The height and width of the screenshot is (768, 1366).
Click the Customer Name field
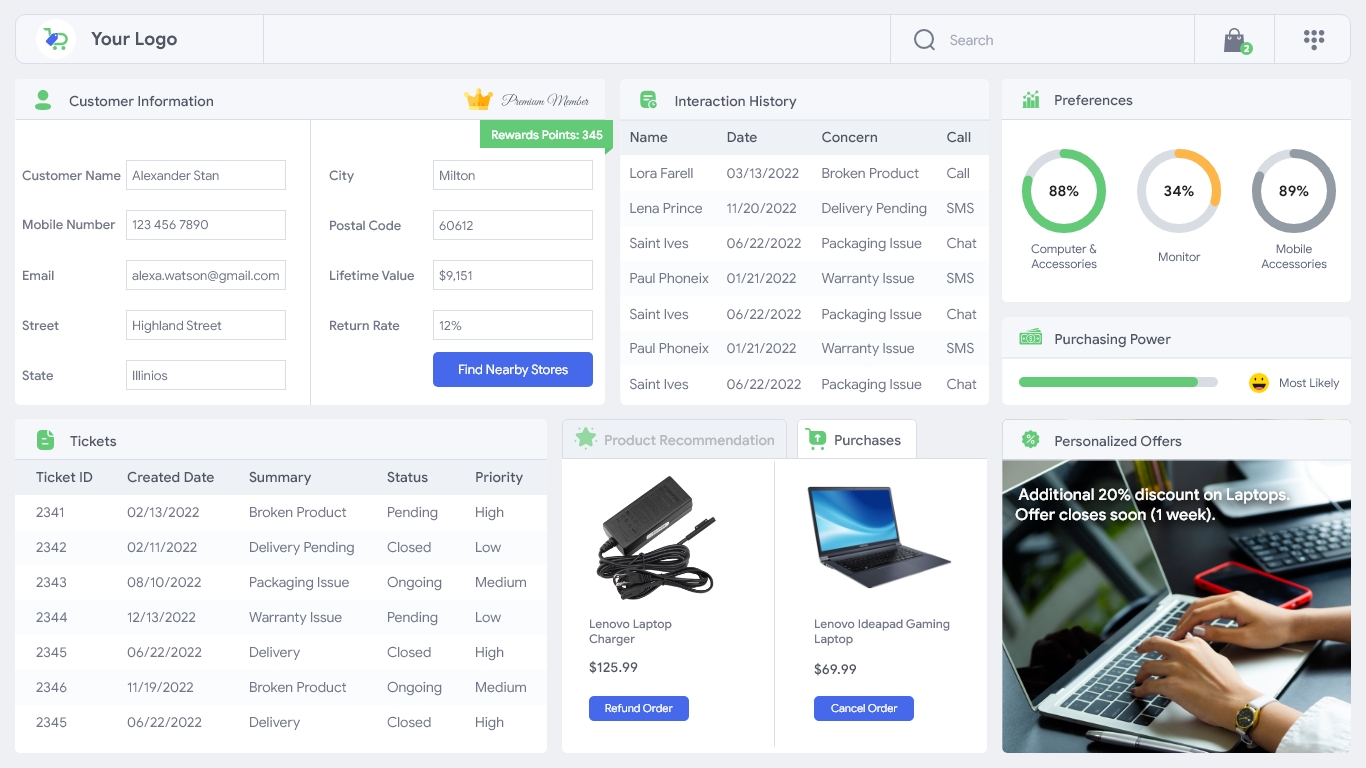[x=206, y=175]
